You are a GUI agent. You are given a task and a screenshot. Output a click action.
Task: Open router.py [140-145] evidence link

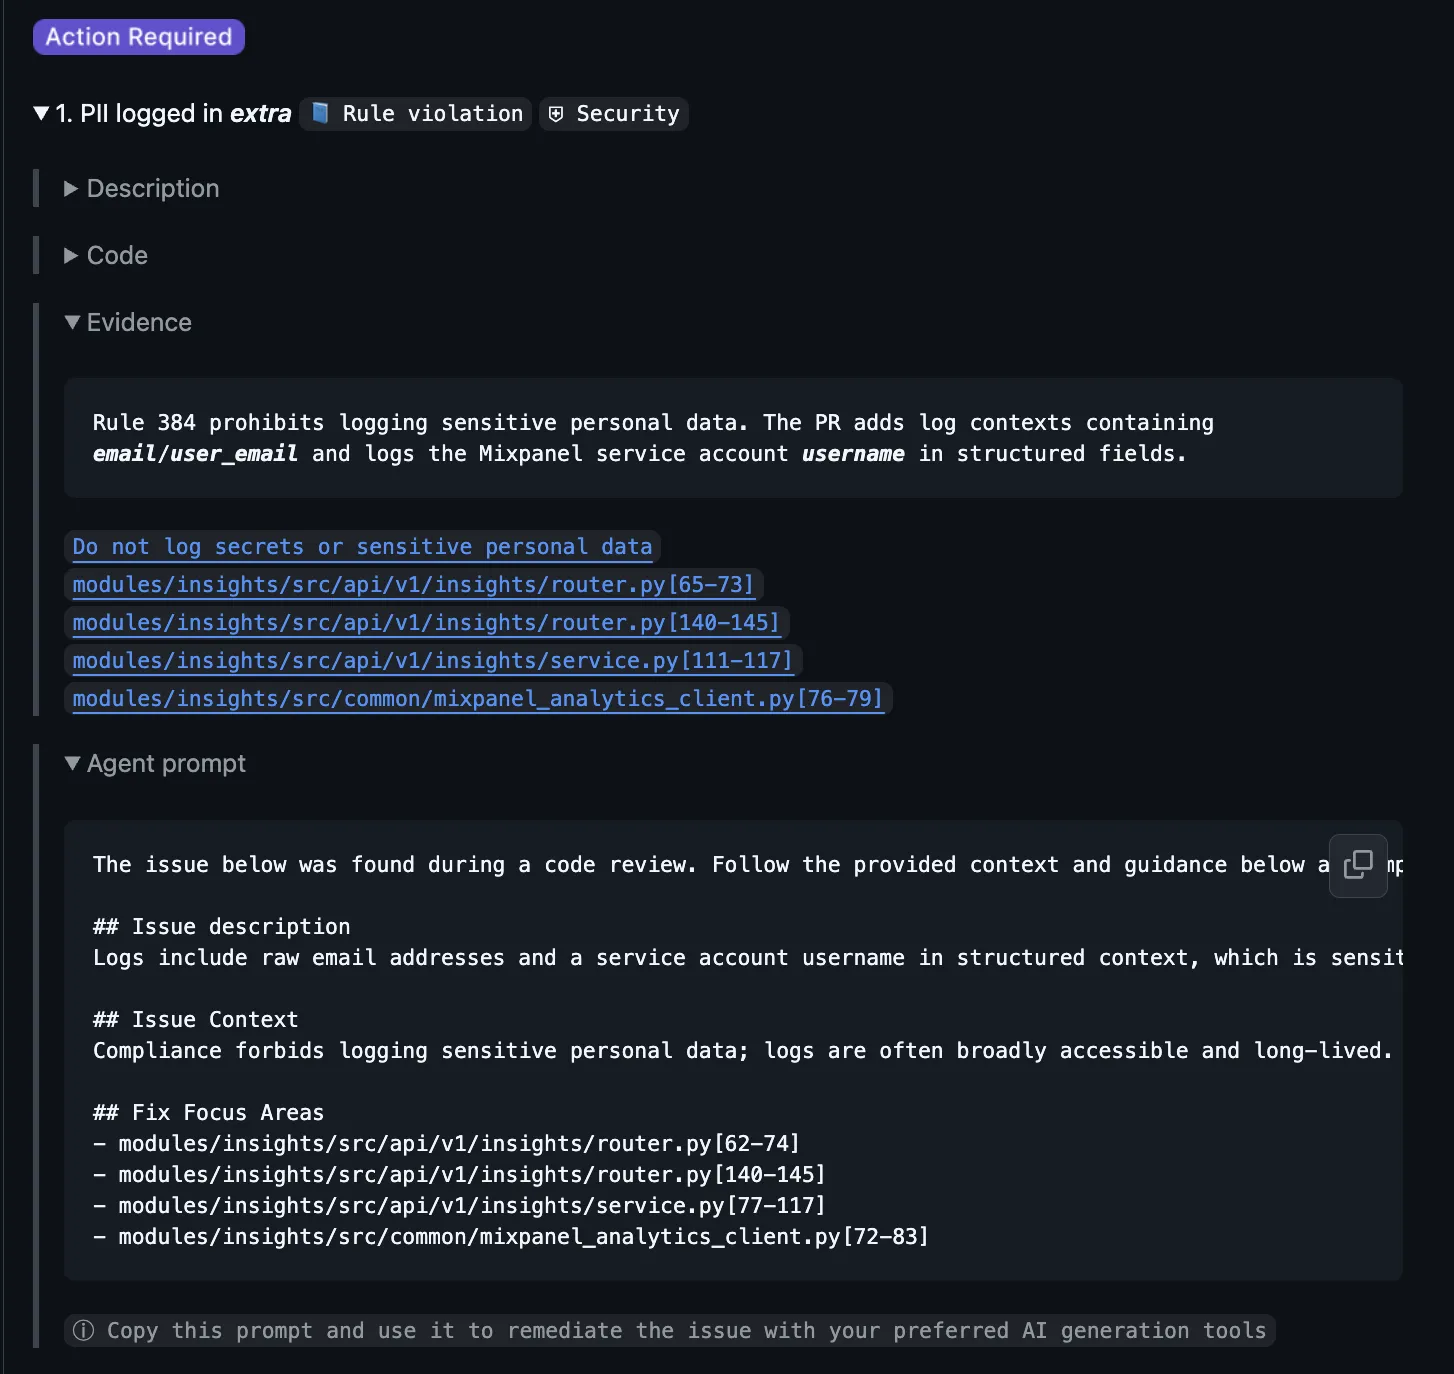click(x=425, y=623)
